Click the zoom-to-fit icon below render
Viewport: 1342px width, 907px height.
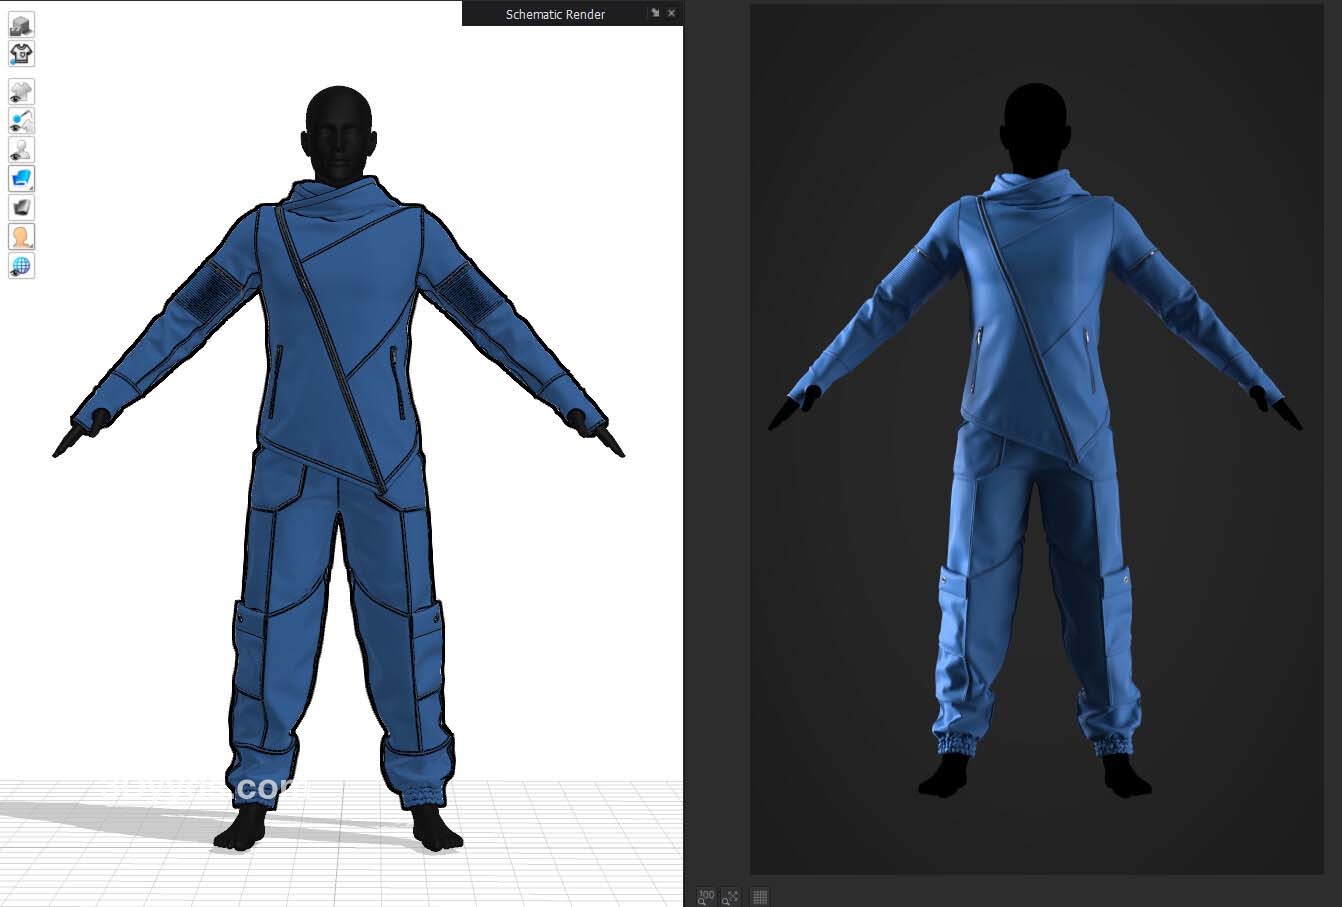point(732,896)
